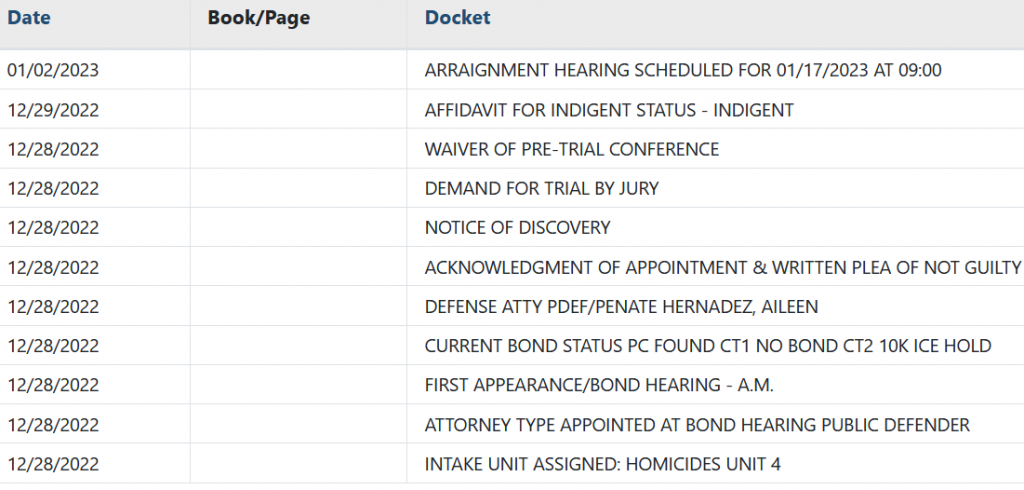Viewport: 1024px width, 490px height.
Task: Click the current bond status docket entry
Action: (707, 346)
